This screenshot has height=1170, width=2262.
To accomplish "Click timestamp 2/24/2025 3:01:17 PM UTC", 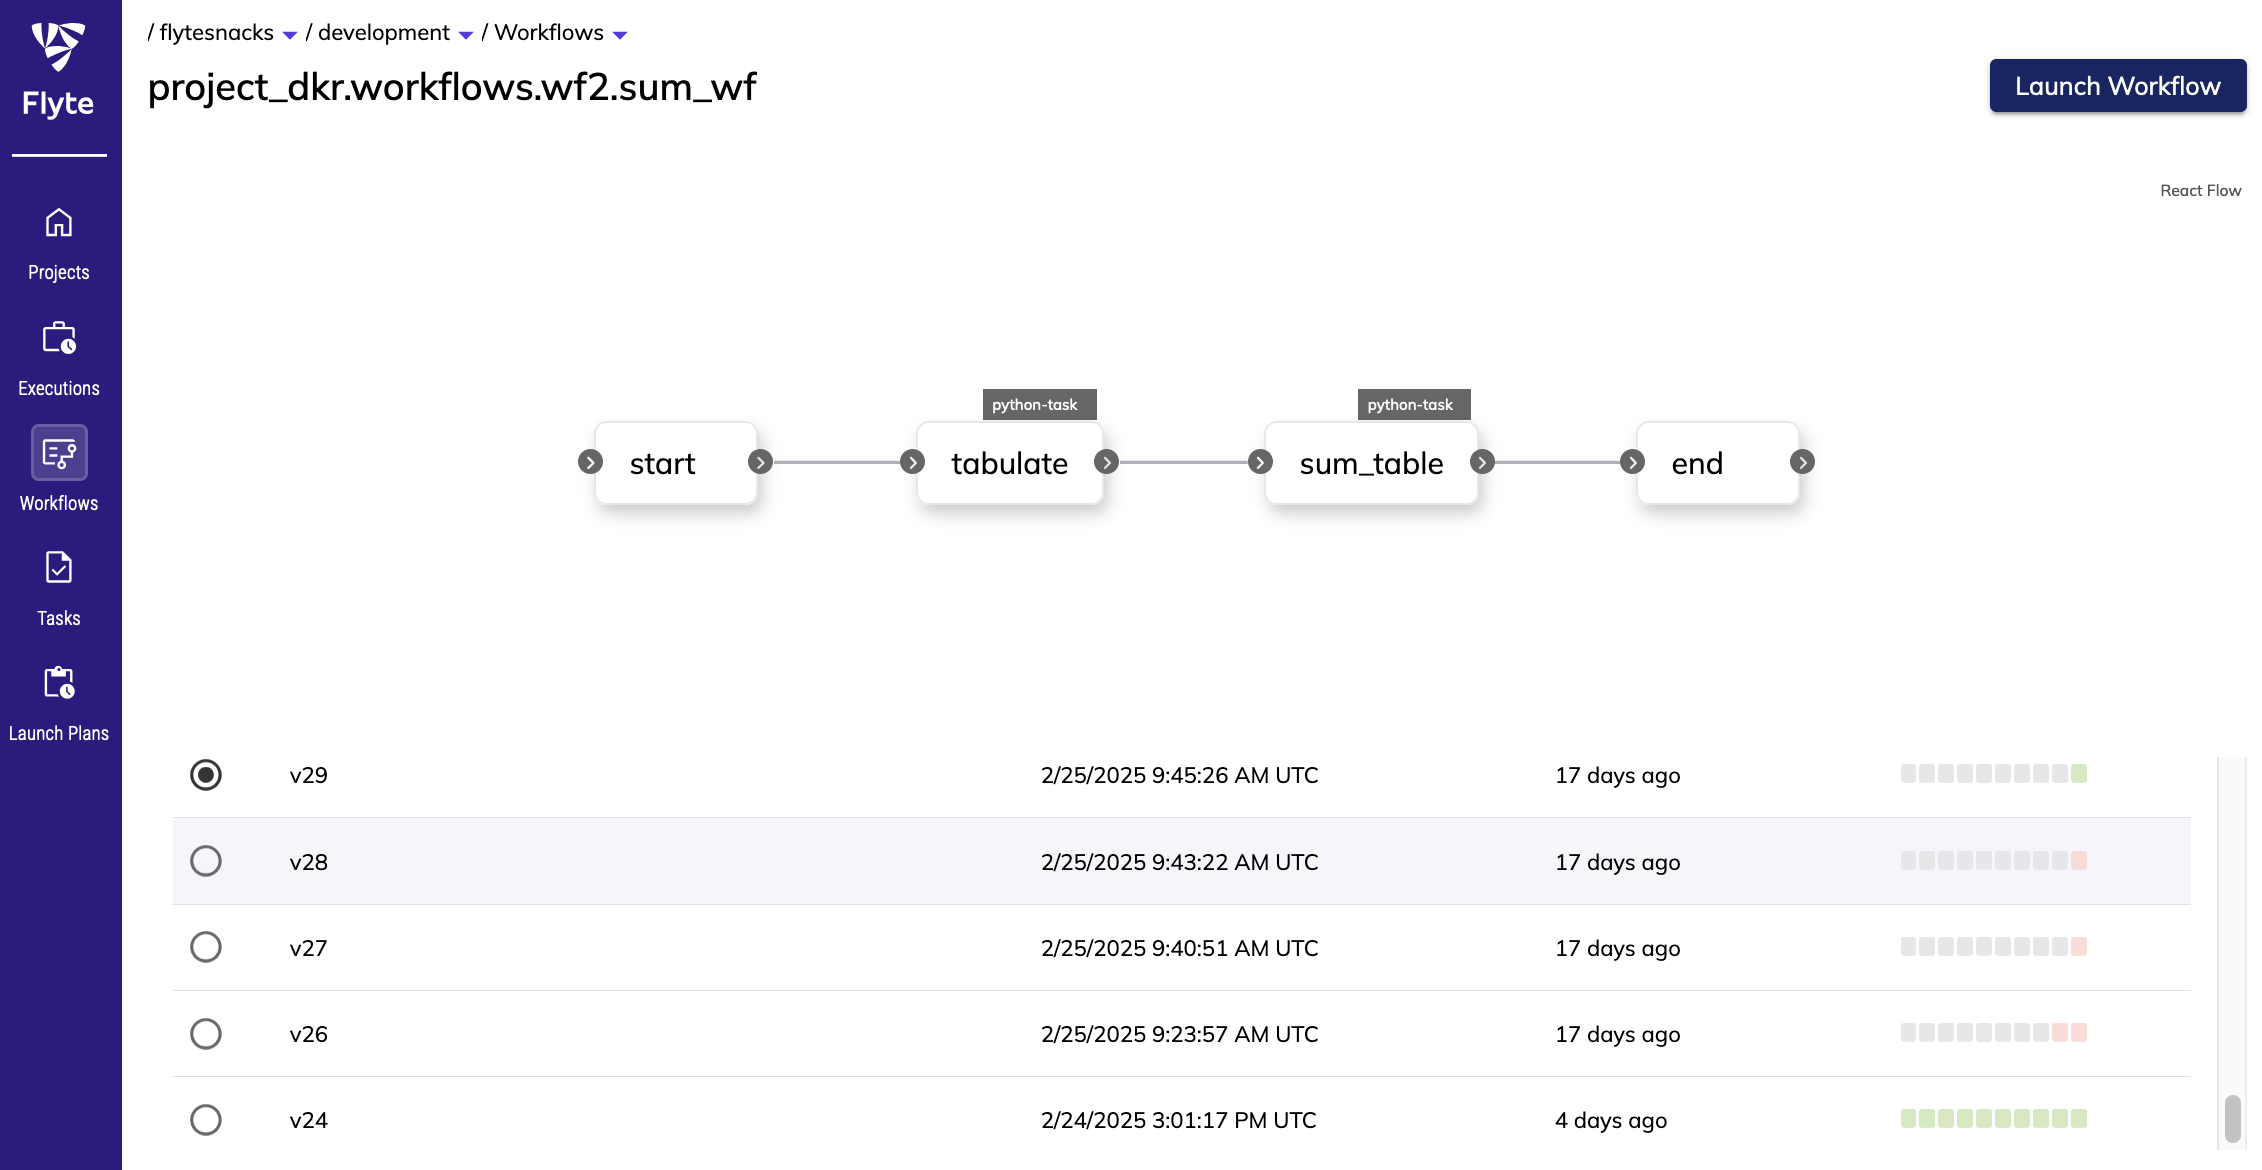I will [1178, 1120].
